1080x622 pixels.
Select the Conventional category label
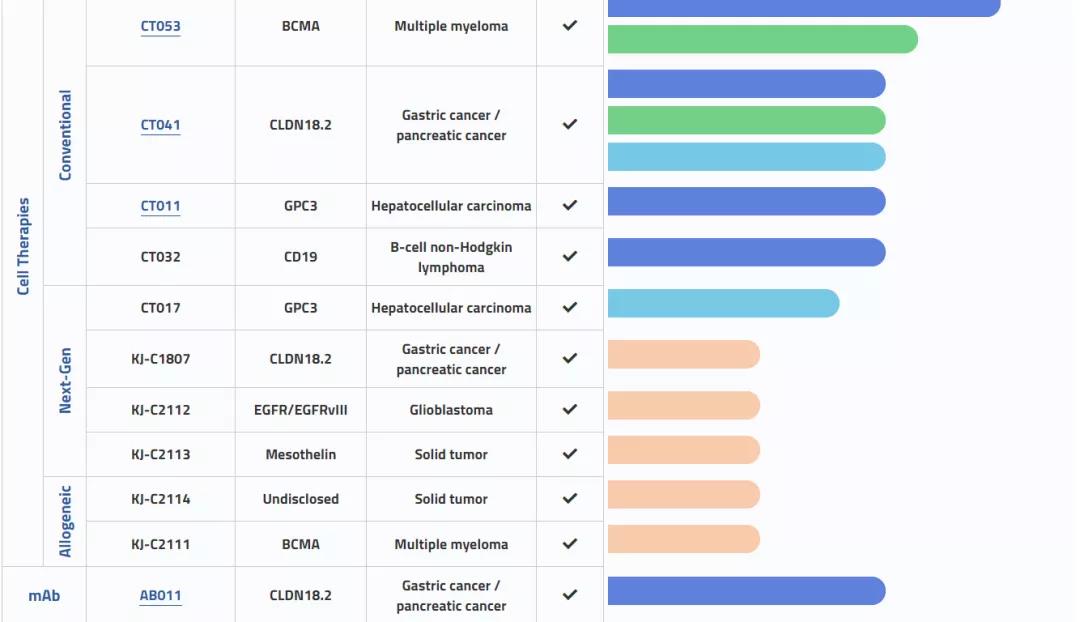tap(66, 135)
